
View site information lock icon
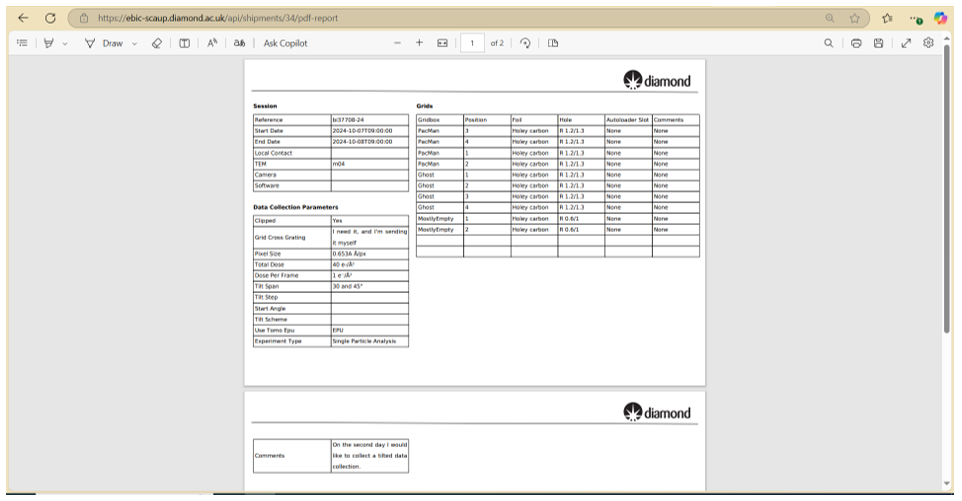coord(84,18)
